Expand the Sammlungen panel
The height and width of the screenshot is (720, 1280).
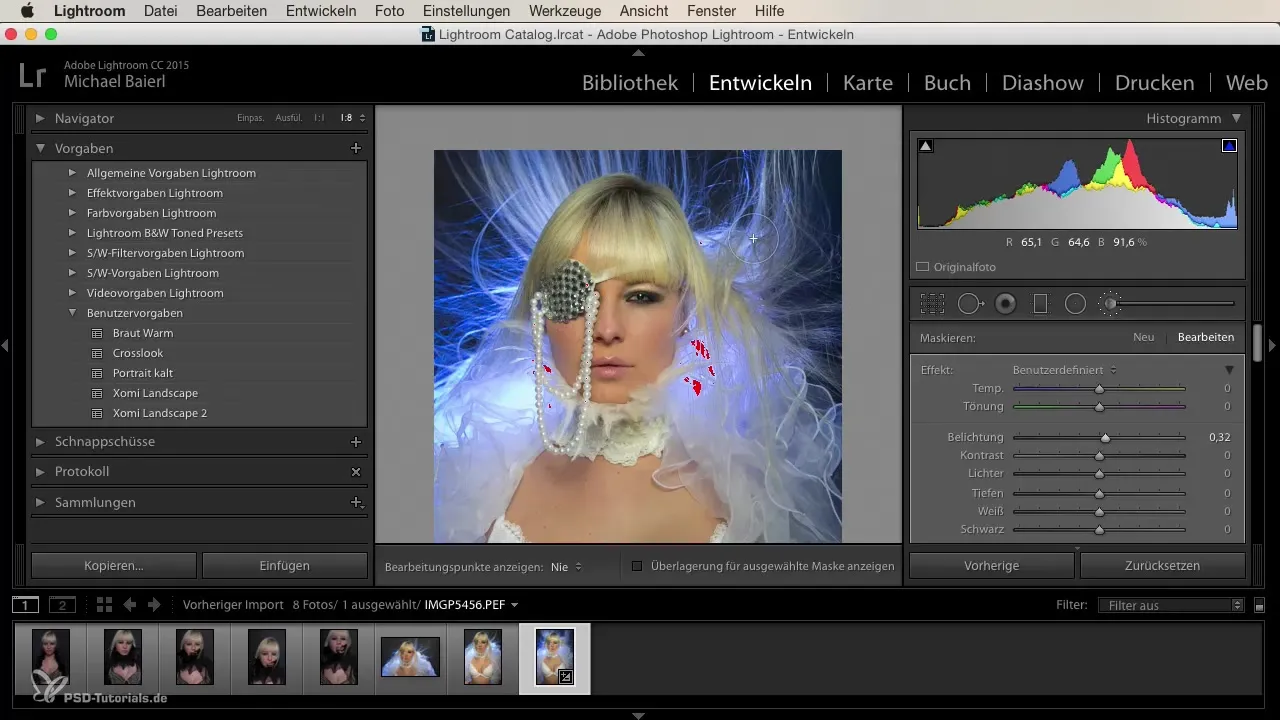pyautogui.click(x=40, y=502)
